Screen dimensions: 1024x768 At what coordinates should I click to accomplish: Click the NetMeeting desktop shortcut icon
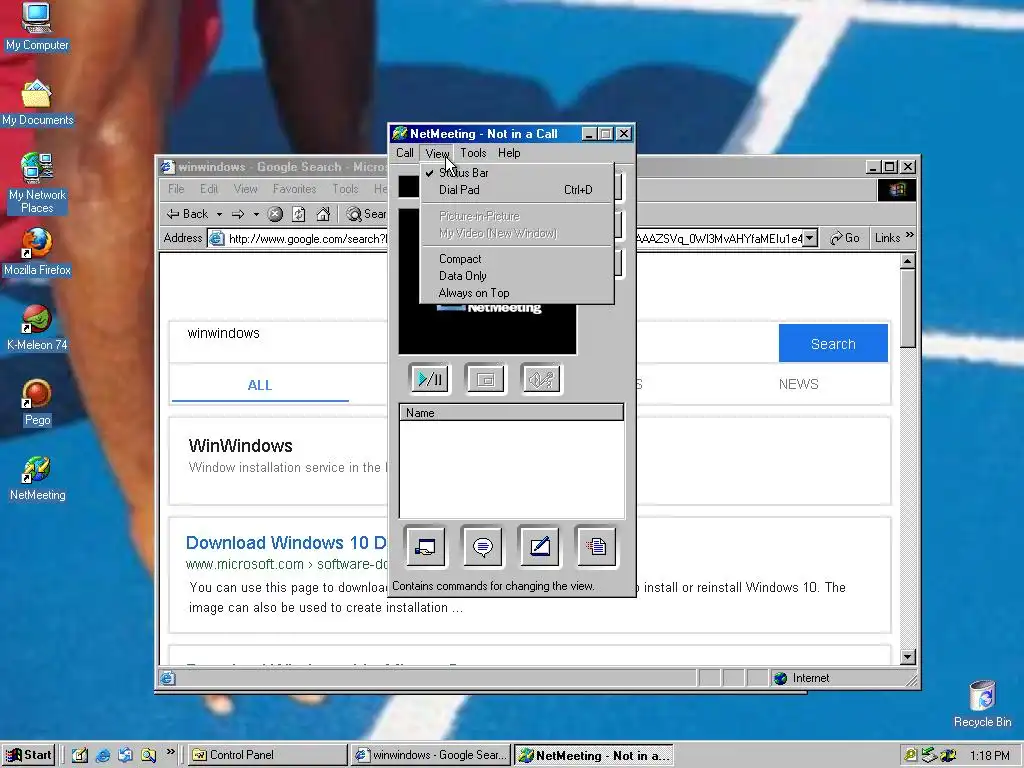coord(37,479)
